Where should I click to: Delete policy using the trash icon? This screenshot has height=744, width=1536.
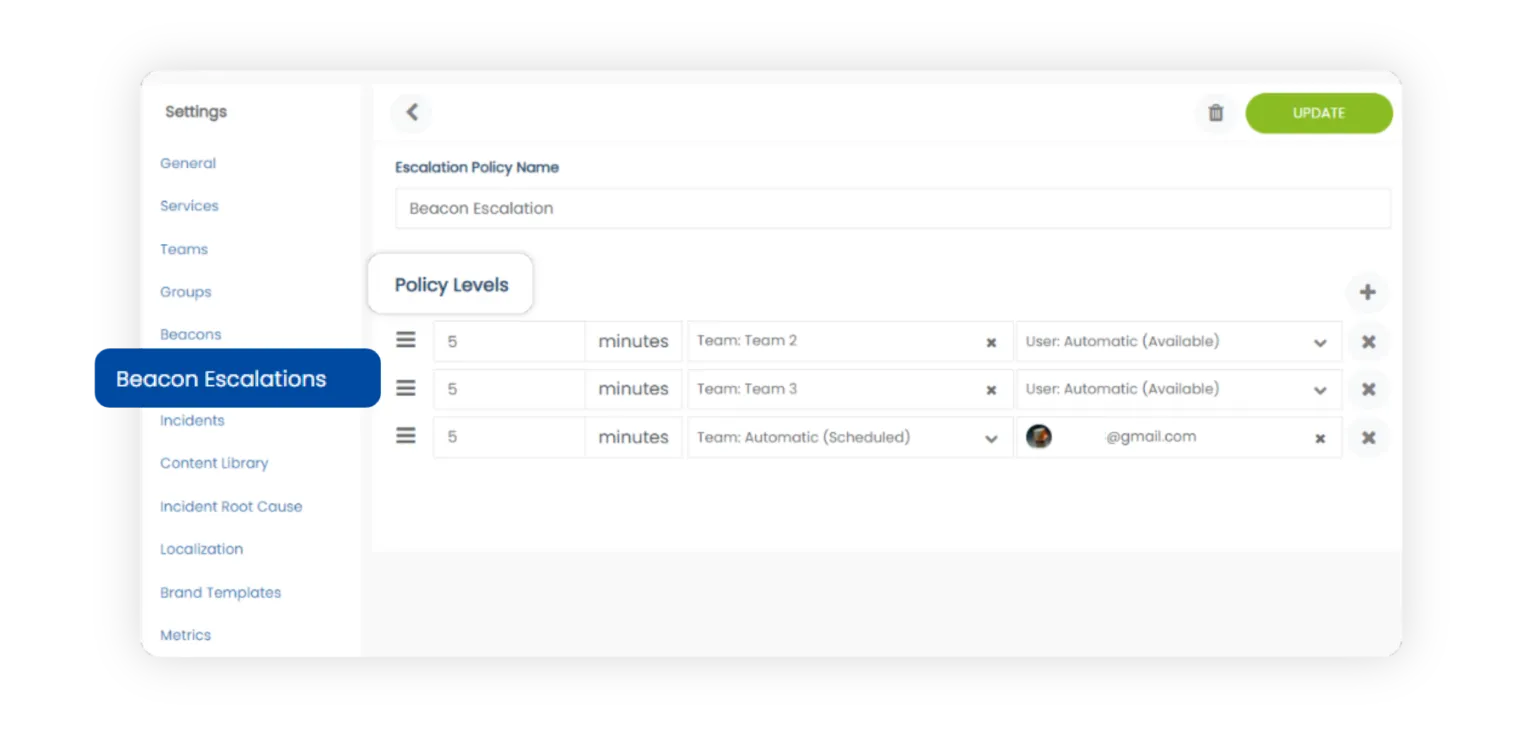coord(1215,113)
